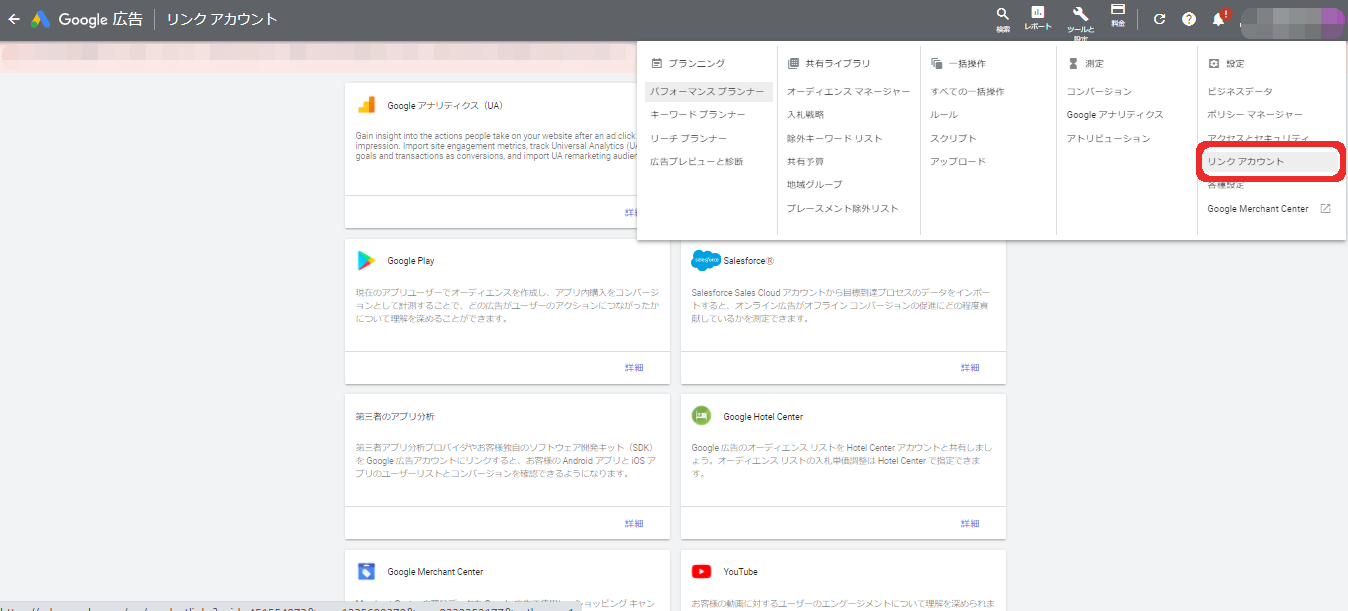
Task: Click the Google Play card title
Action: 411,260
